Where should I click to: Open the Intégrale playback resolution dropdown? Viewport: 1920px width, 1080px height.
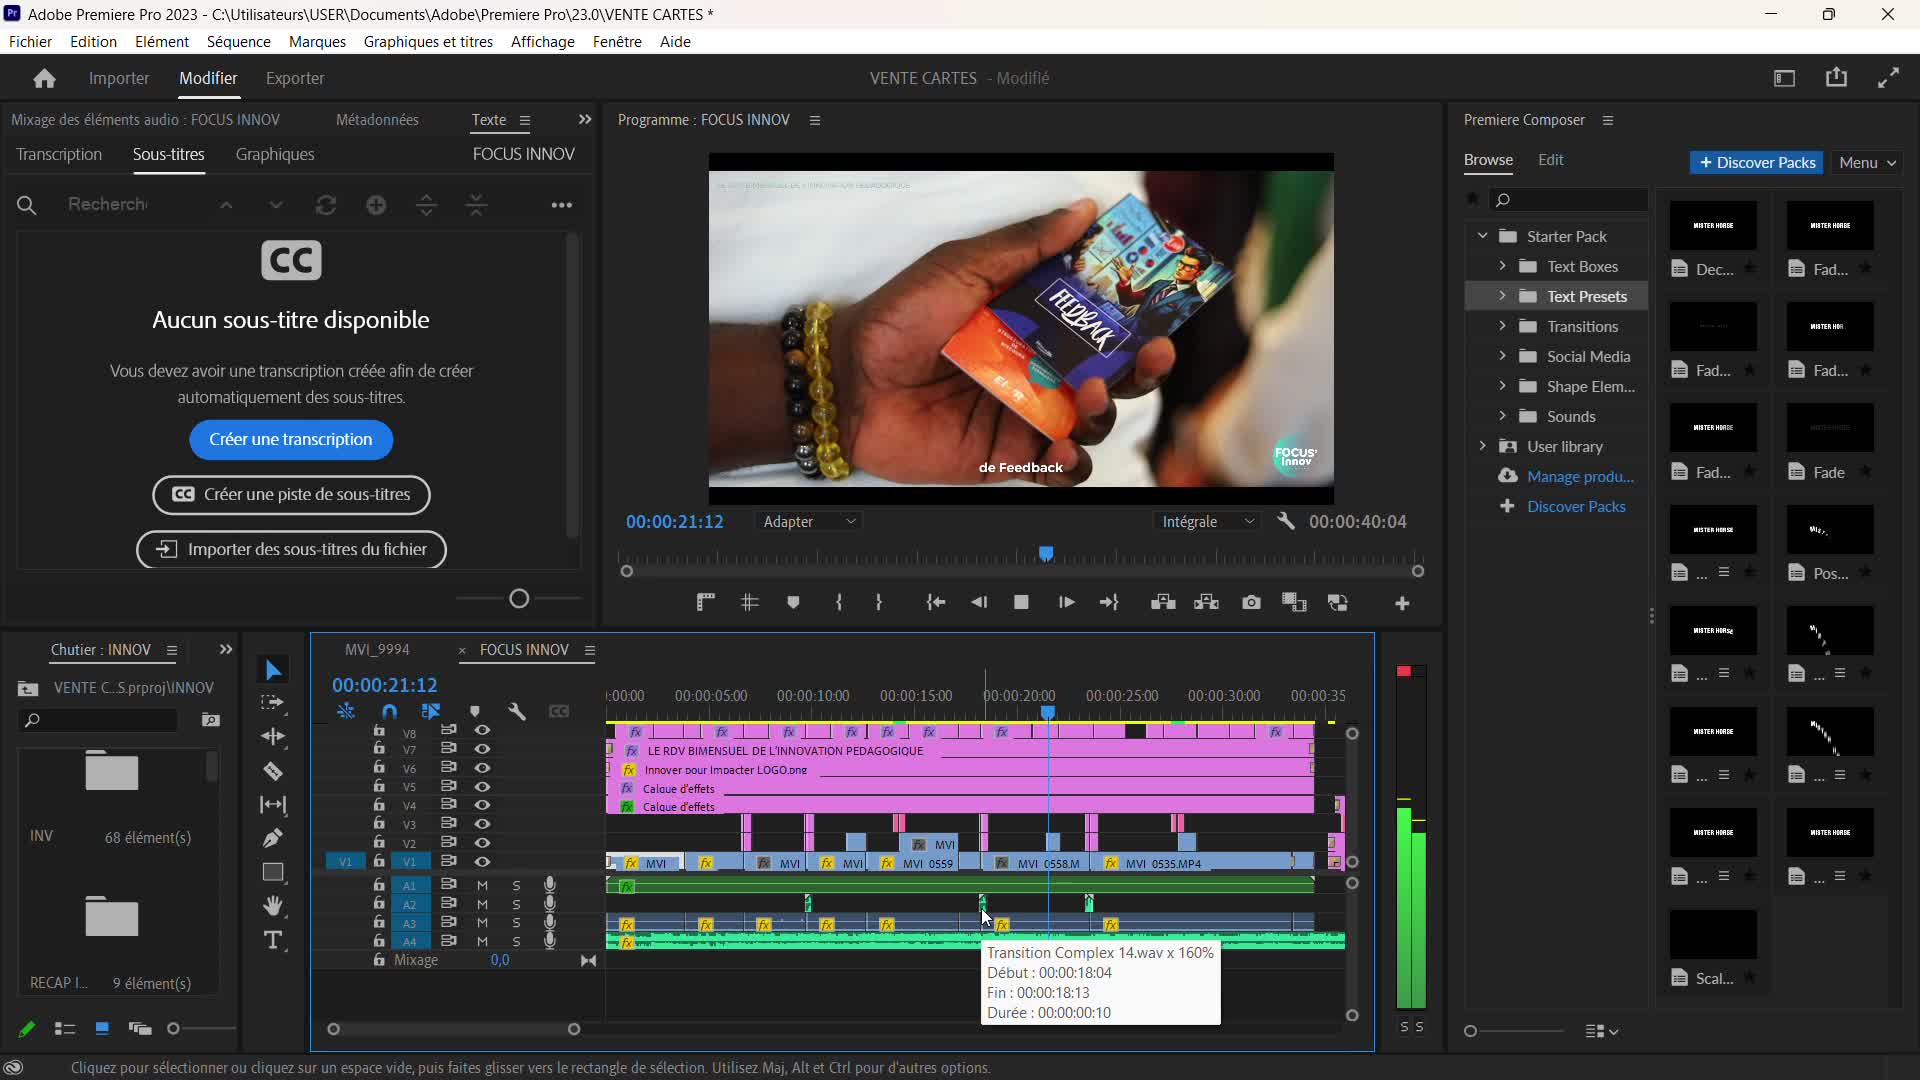[1207, 521]
